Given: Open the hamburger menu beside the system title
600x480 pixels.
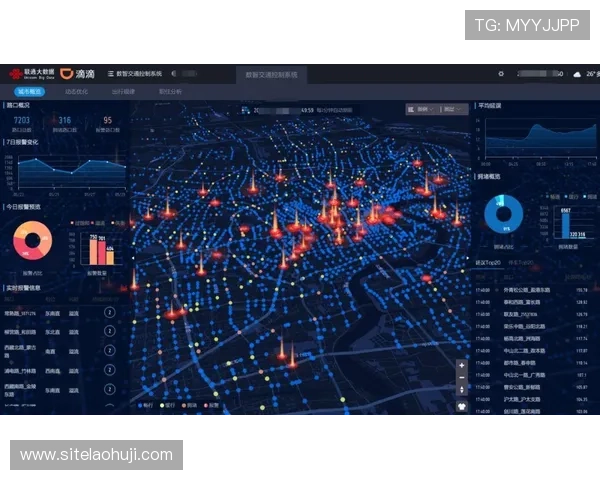Looking at the screenshot, I should click(x=108, y=73).
